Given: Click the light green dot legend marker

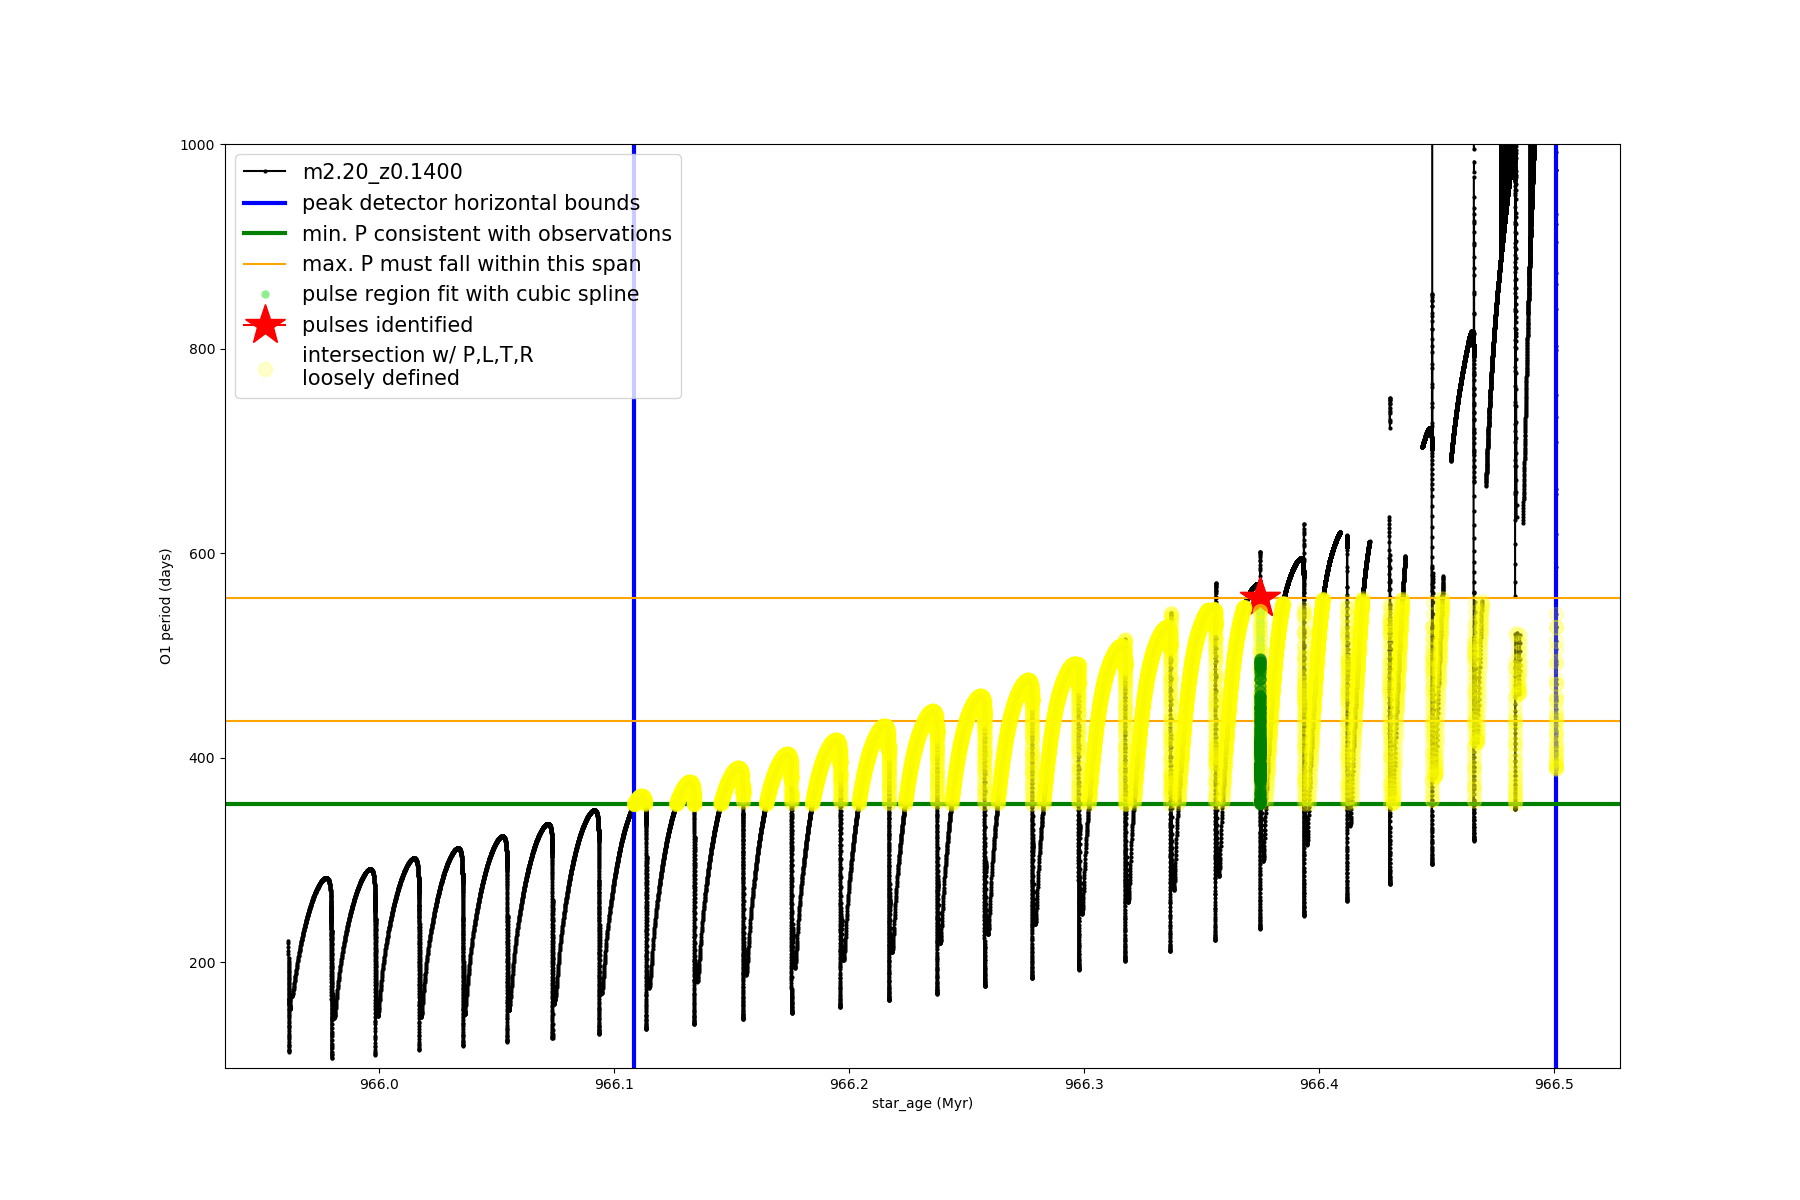Looking at the screenshot, I should point(265,294).
